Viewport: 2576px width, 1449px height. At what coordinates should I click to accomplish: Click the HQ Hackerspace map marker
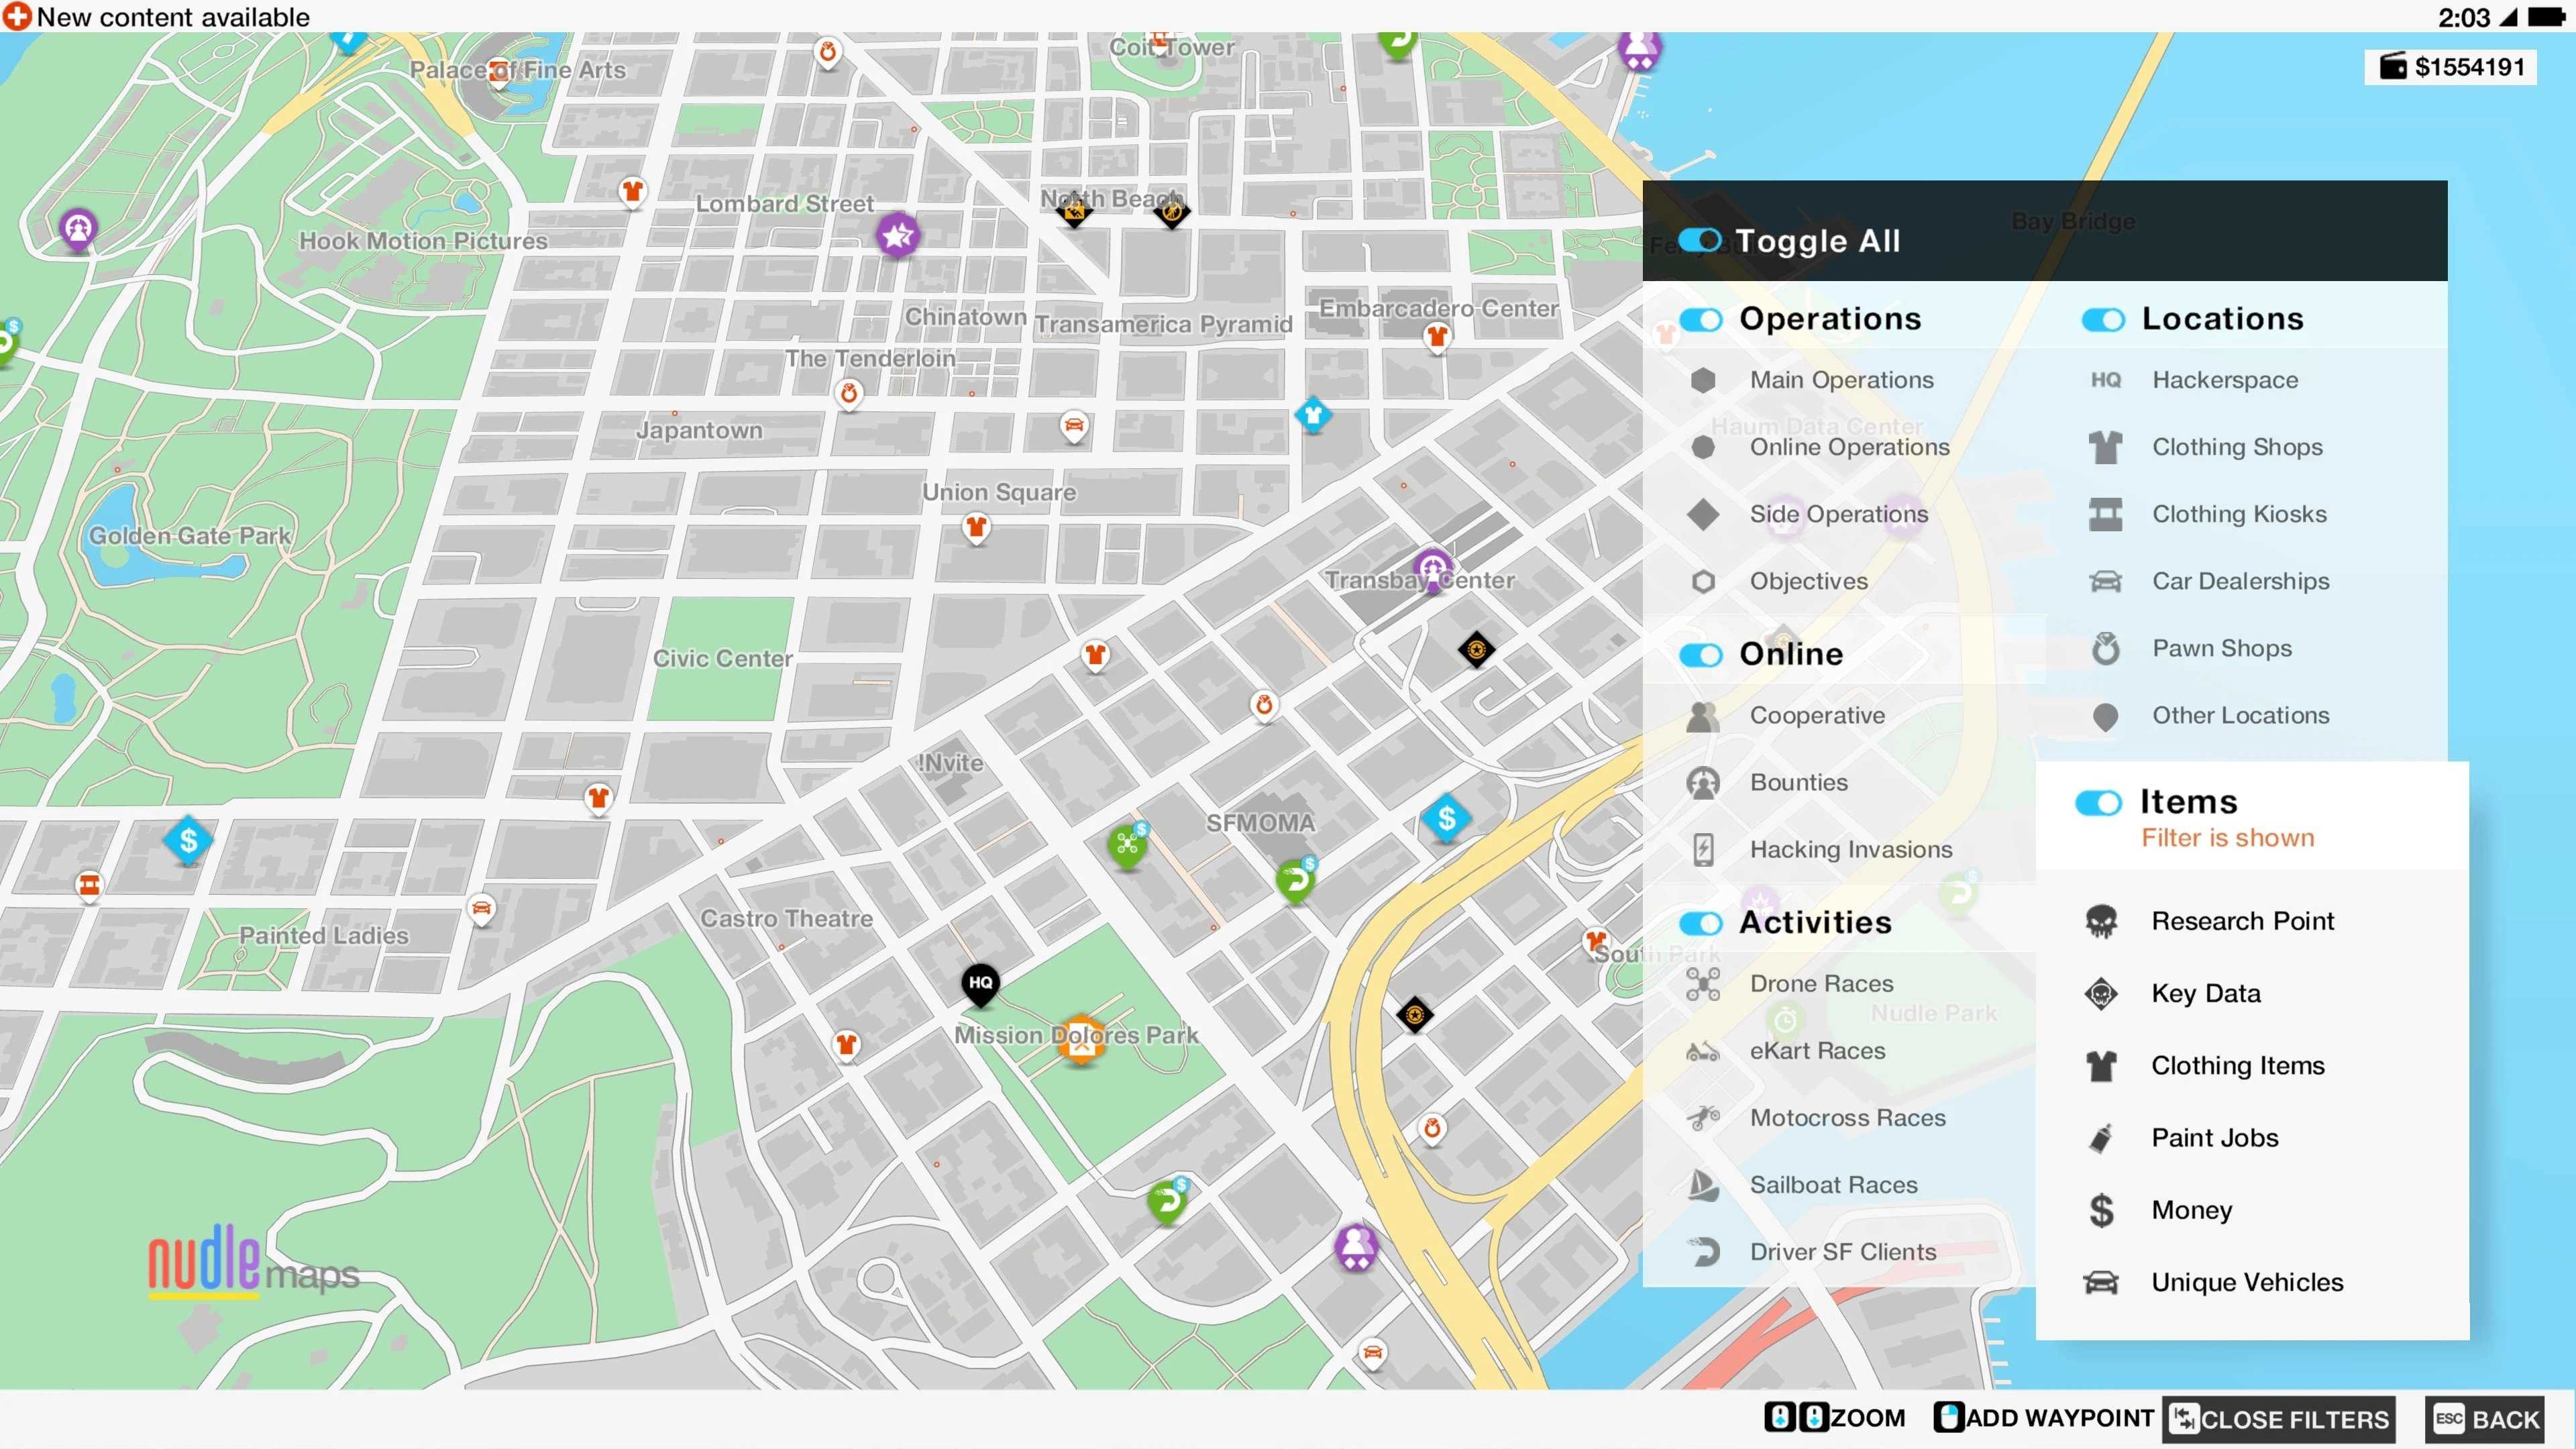[980, 983]
